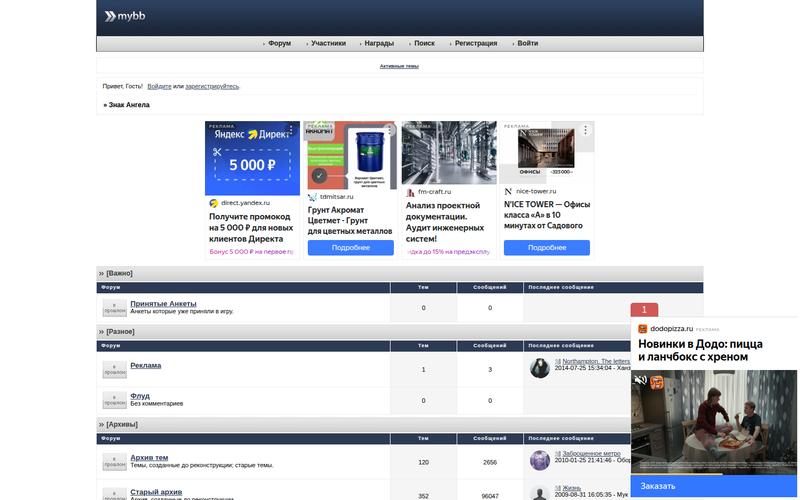
Task: Click status icon beside Флуд forum
Action: pyautogui.click(x=114, y=400)
